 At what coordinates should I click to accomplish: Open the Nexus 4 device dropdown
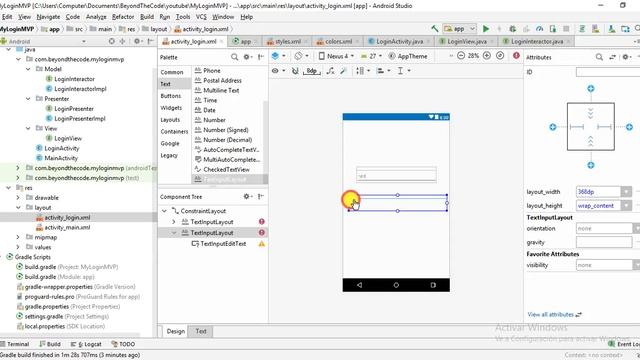(336, 56)
